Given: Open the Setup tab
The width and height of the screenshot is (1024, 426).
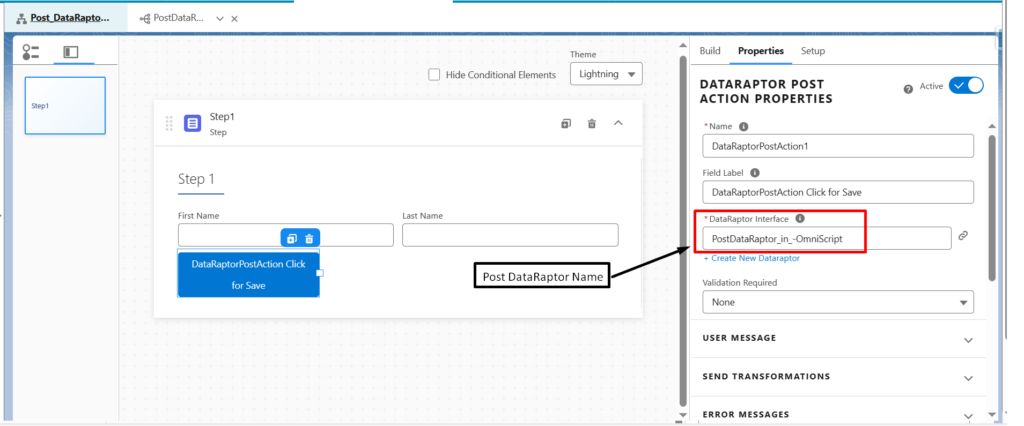Looking at the screenshot, I should pos(813,51).
